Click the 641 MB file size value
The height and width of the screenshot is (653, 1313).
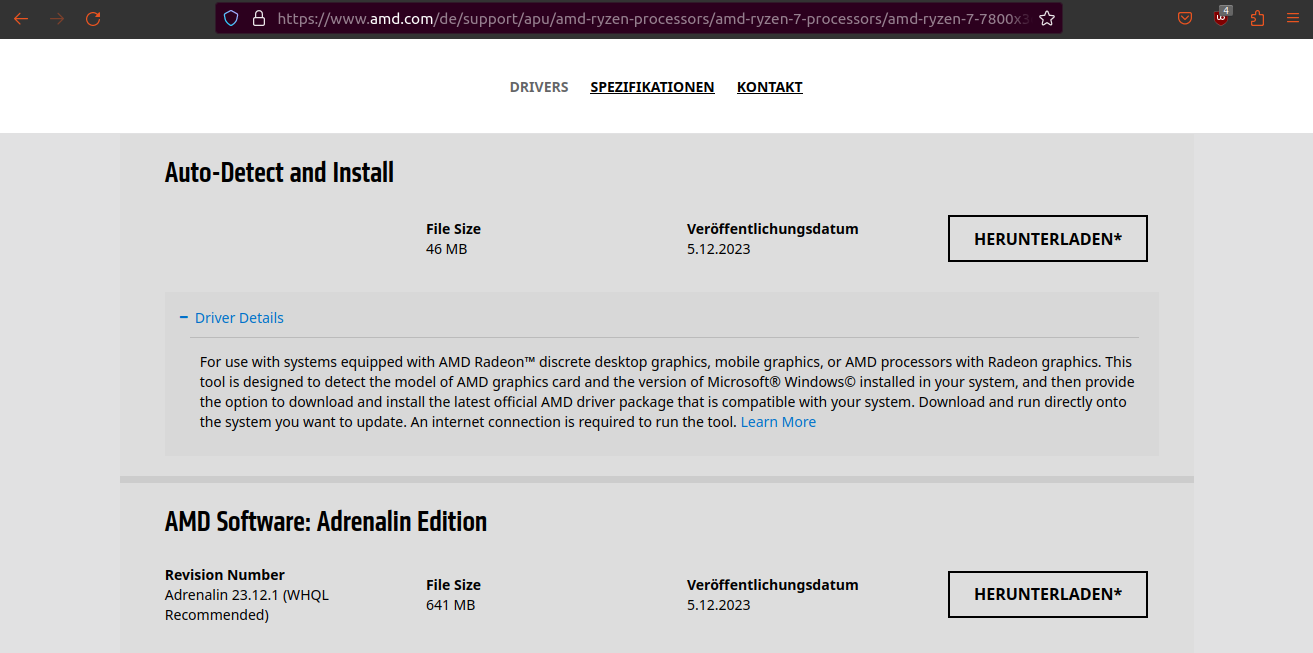(x=450, y=605)
